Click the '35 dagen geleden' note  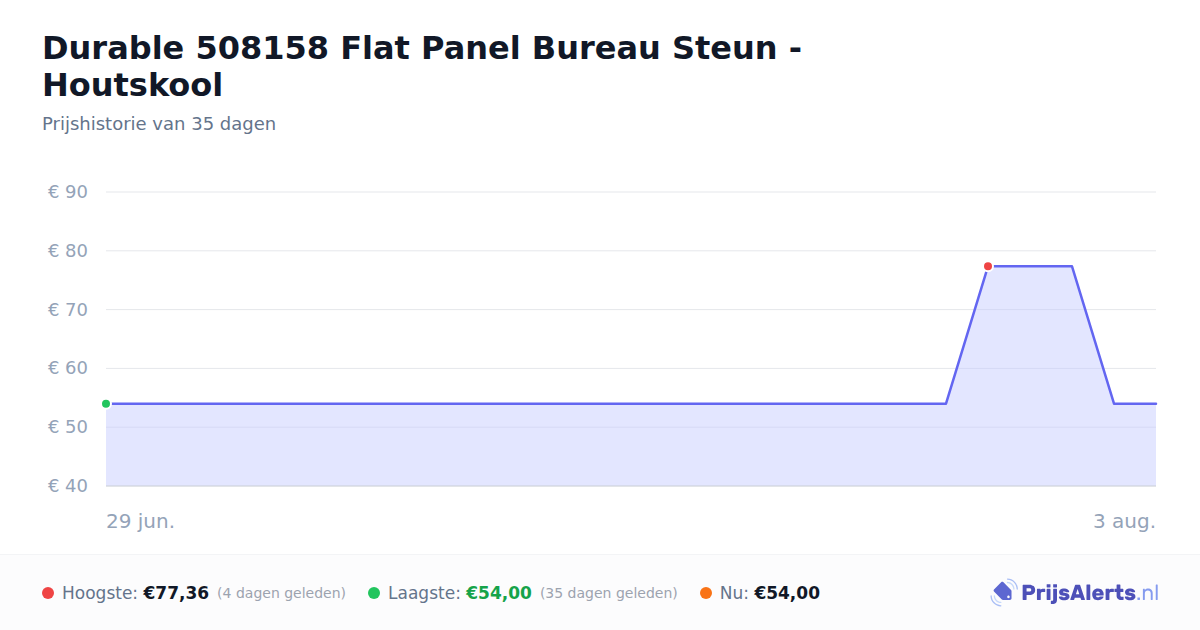609,593
